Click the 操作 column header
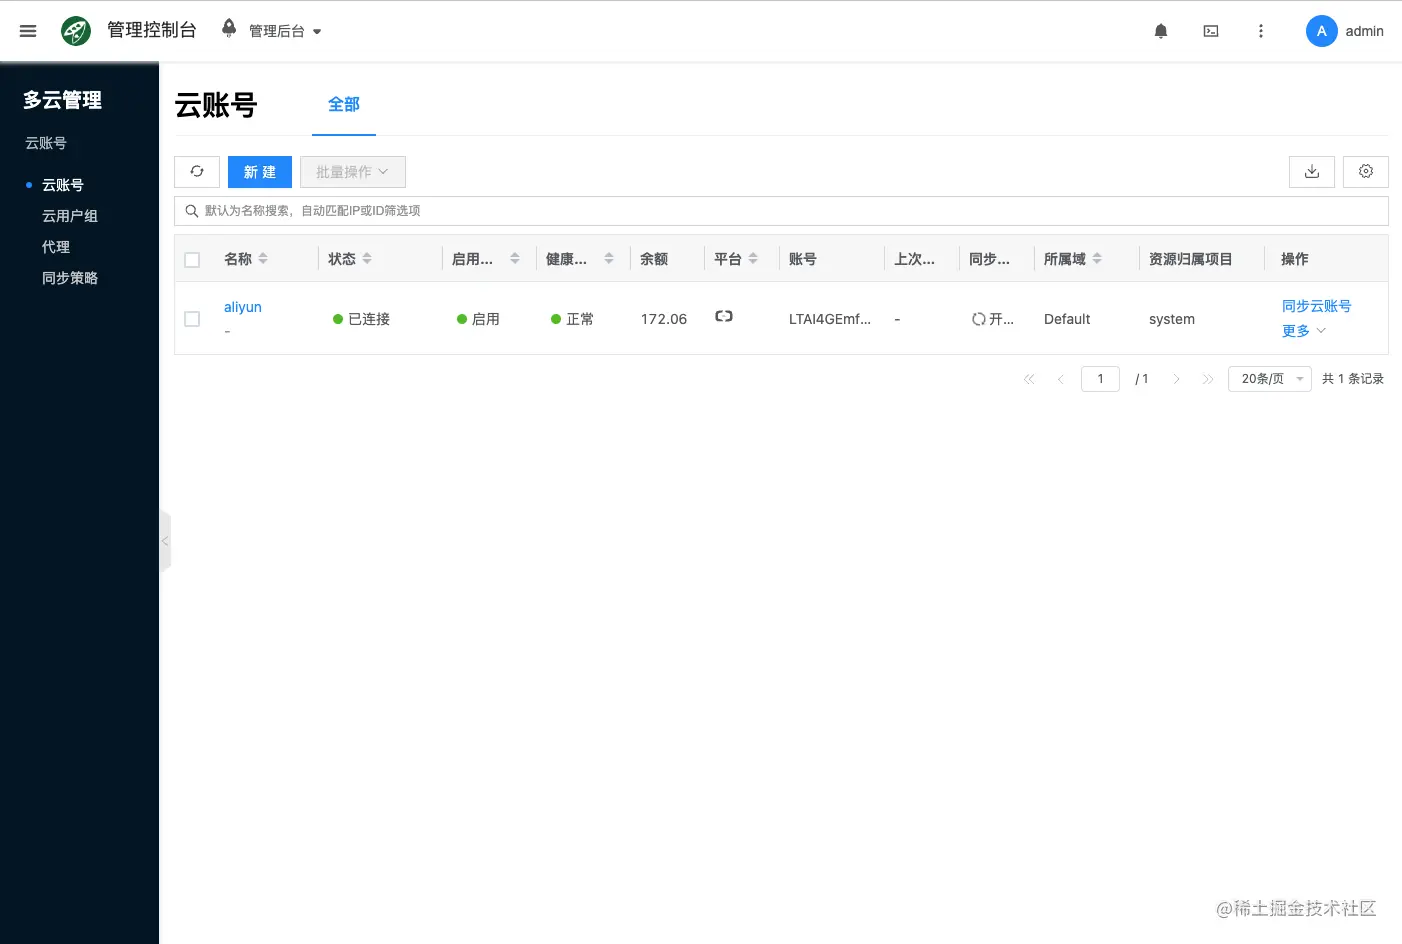Screen dimensions: 1402x944 coord(1295,259)
